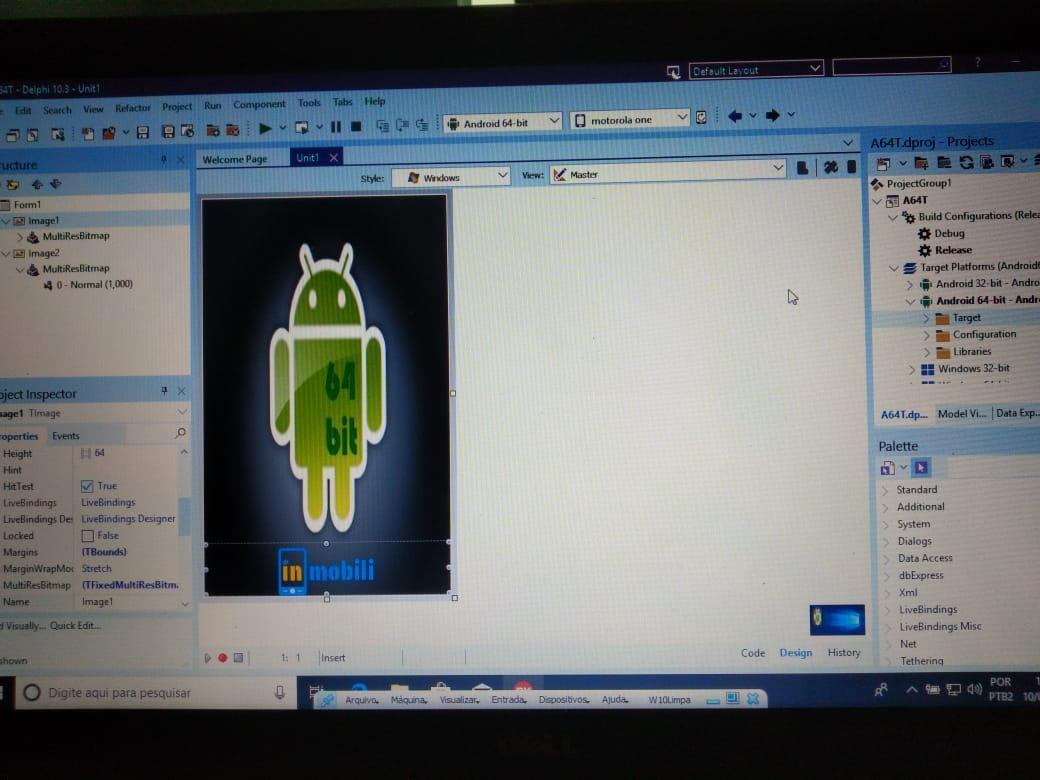Toggle the Locked False checkbox
Screen dimensions: 1040x780
pos(87,536)
